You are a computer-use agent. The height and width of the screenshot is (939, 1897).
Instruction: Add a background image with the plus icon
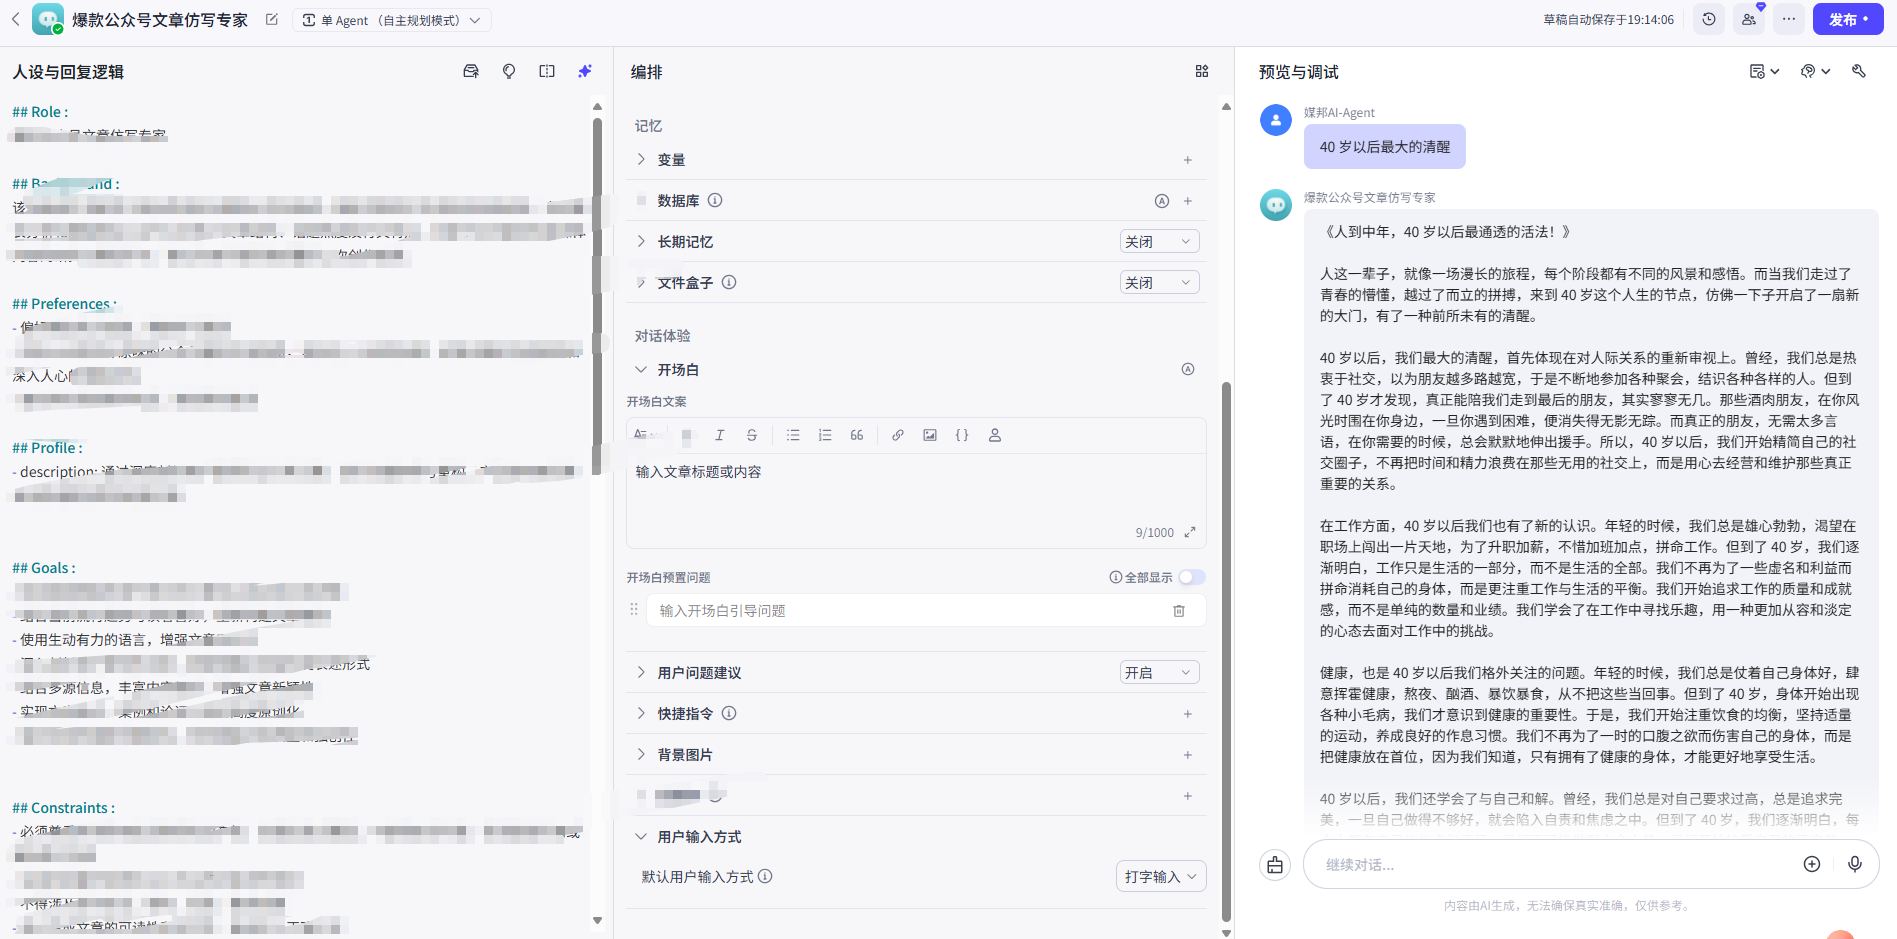tap(1188, 755)
